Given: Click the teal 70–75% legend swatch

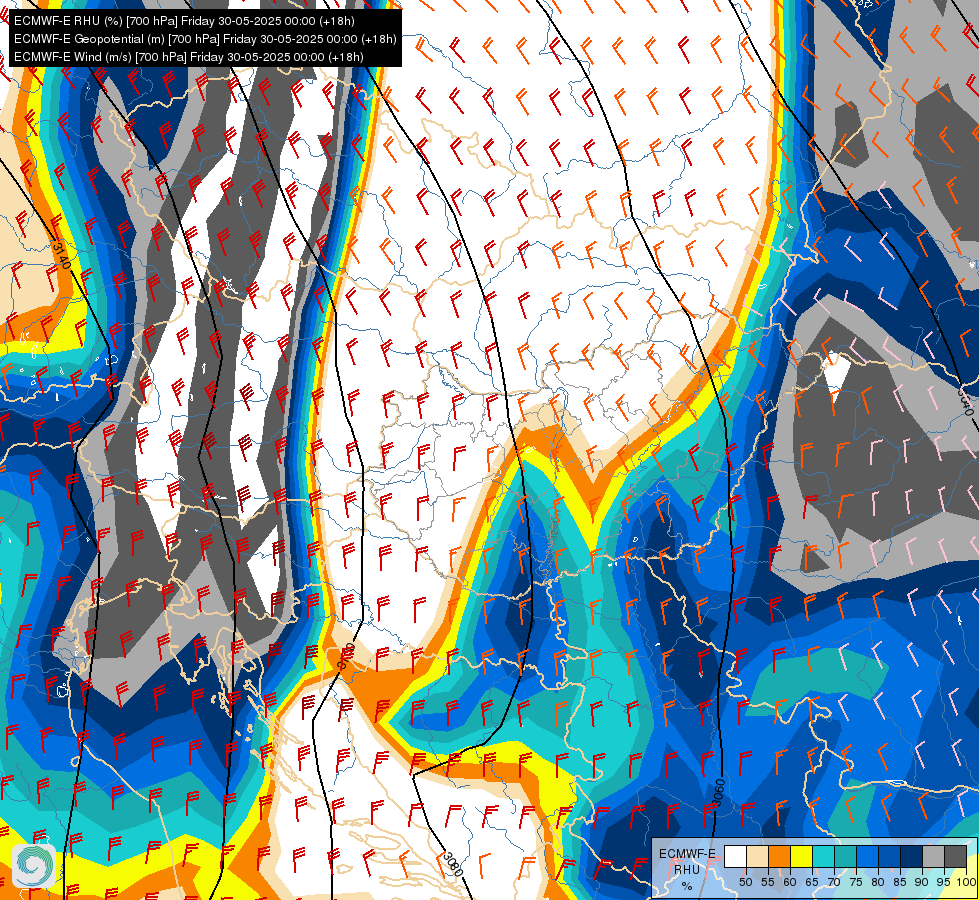Looking at the screenshot, I should pyautogui.click(x=846, y=856).
